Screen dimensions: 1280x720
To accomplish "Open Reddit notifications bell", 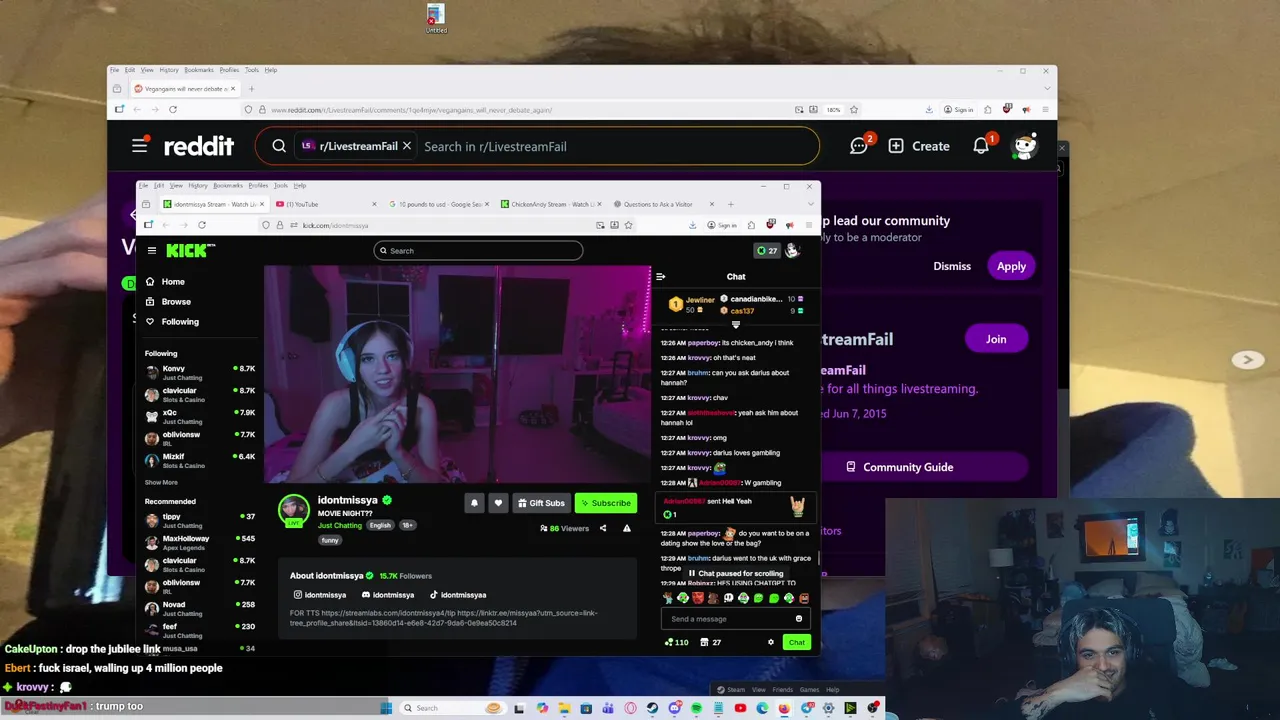I will pyautogui.click(x=982, y=146).
